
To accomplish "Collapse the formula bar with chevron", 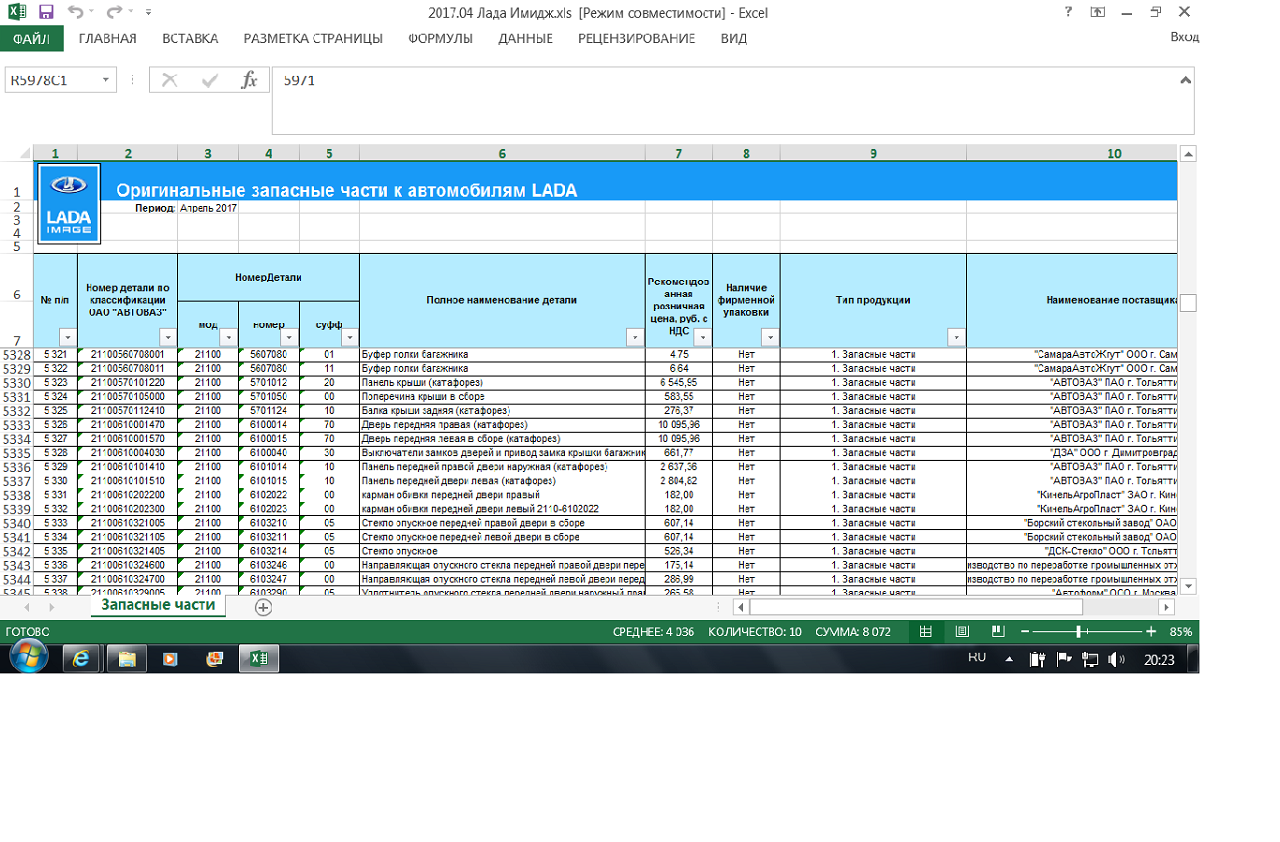I will pos(1186,80).
